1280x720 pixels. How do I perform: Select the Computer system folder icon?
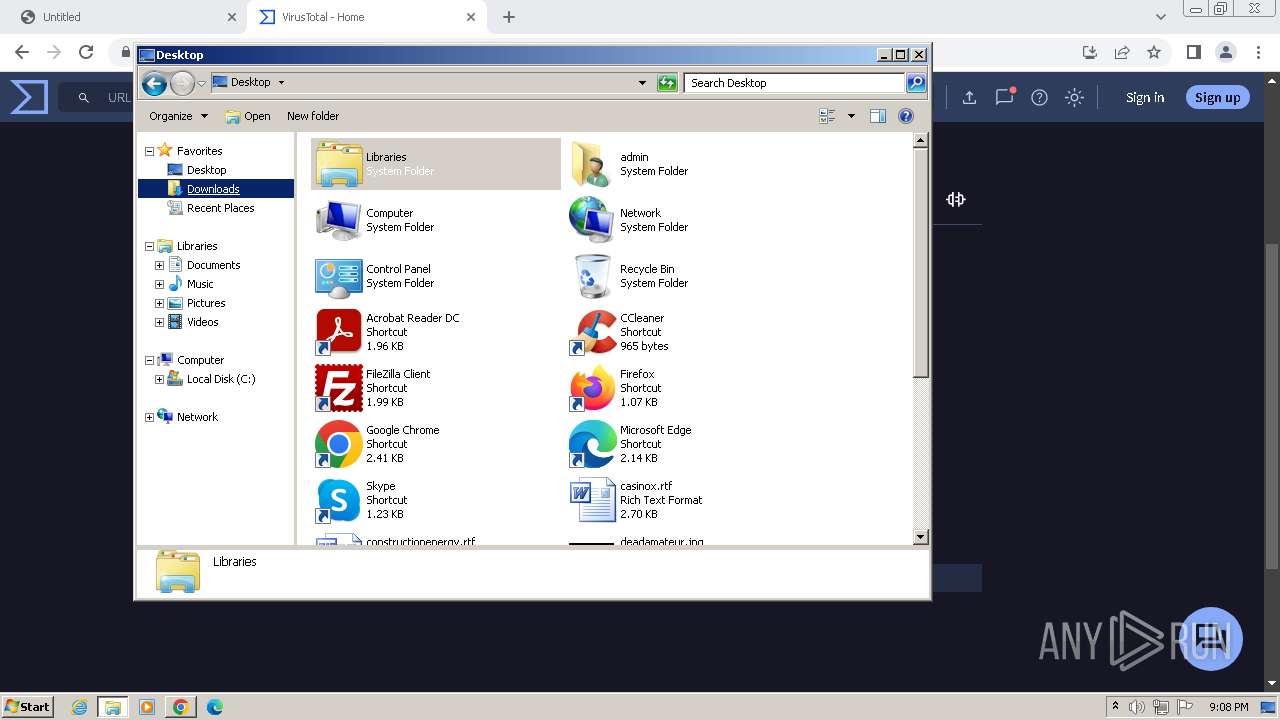pyautogui.click(x=339, y=220)
